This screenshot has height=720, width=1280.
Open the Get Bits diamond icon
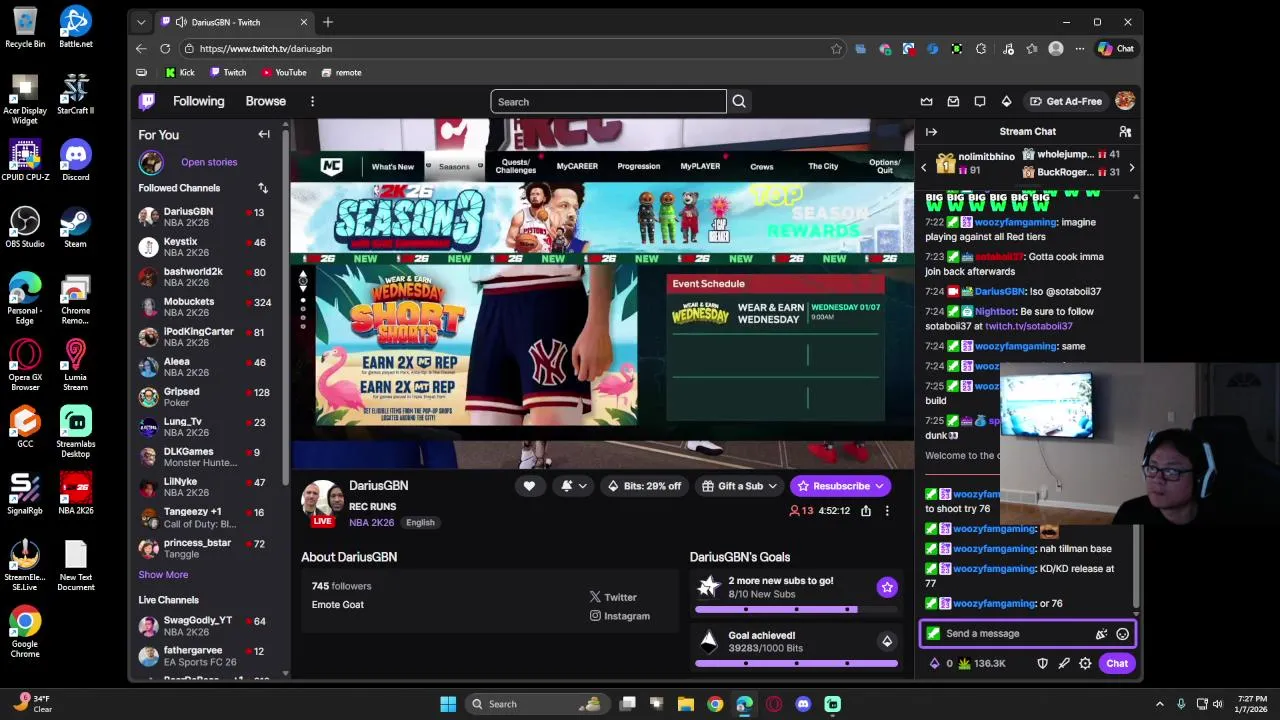pyautogui.click(x=1006, y=101)
